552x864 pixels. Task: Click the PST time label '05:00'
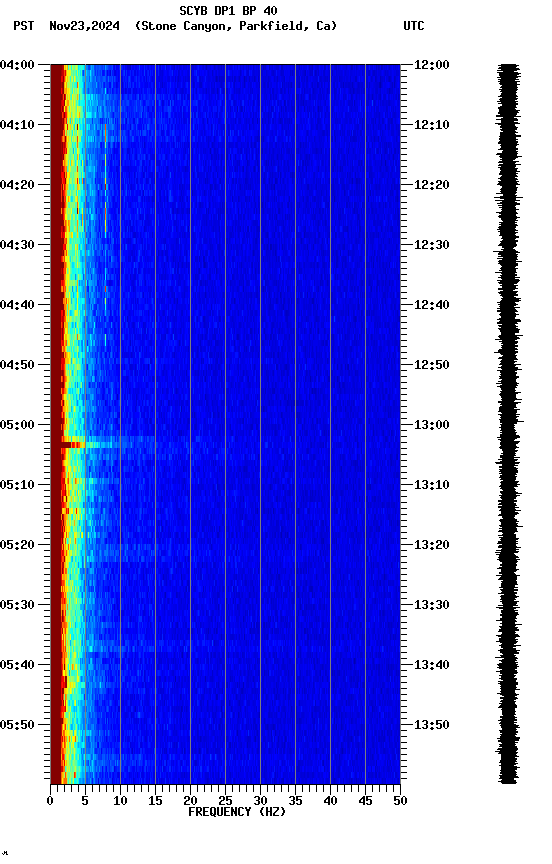coord(17,425)
